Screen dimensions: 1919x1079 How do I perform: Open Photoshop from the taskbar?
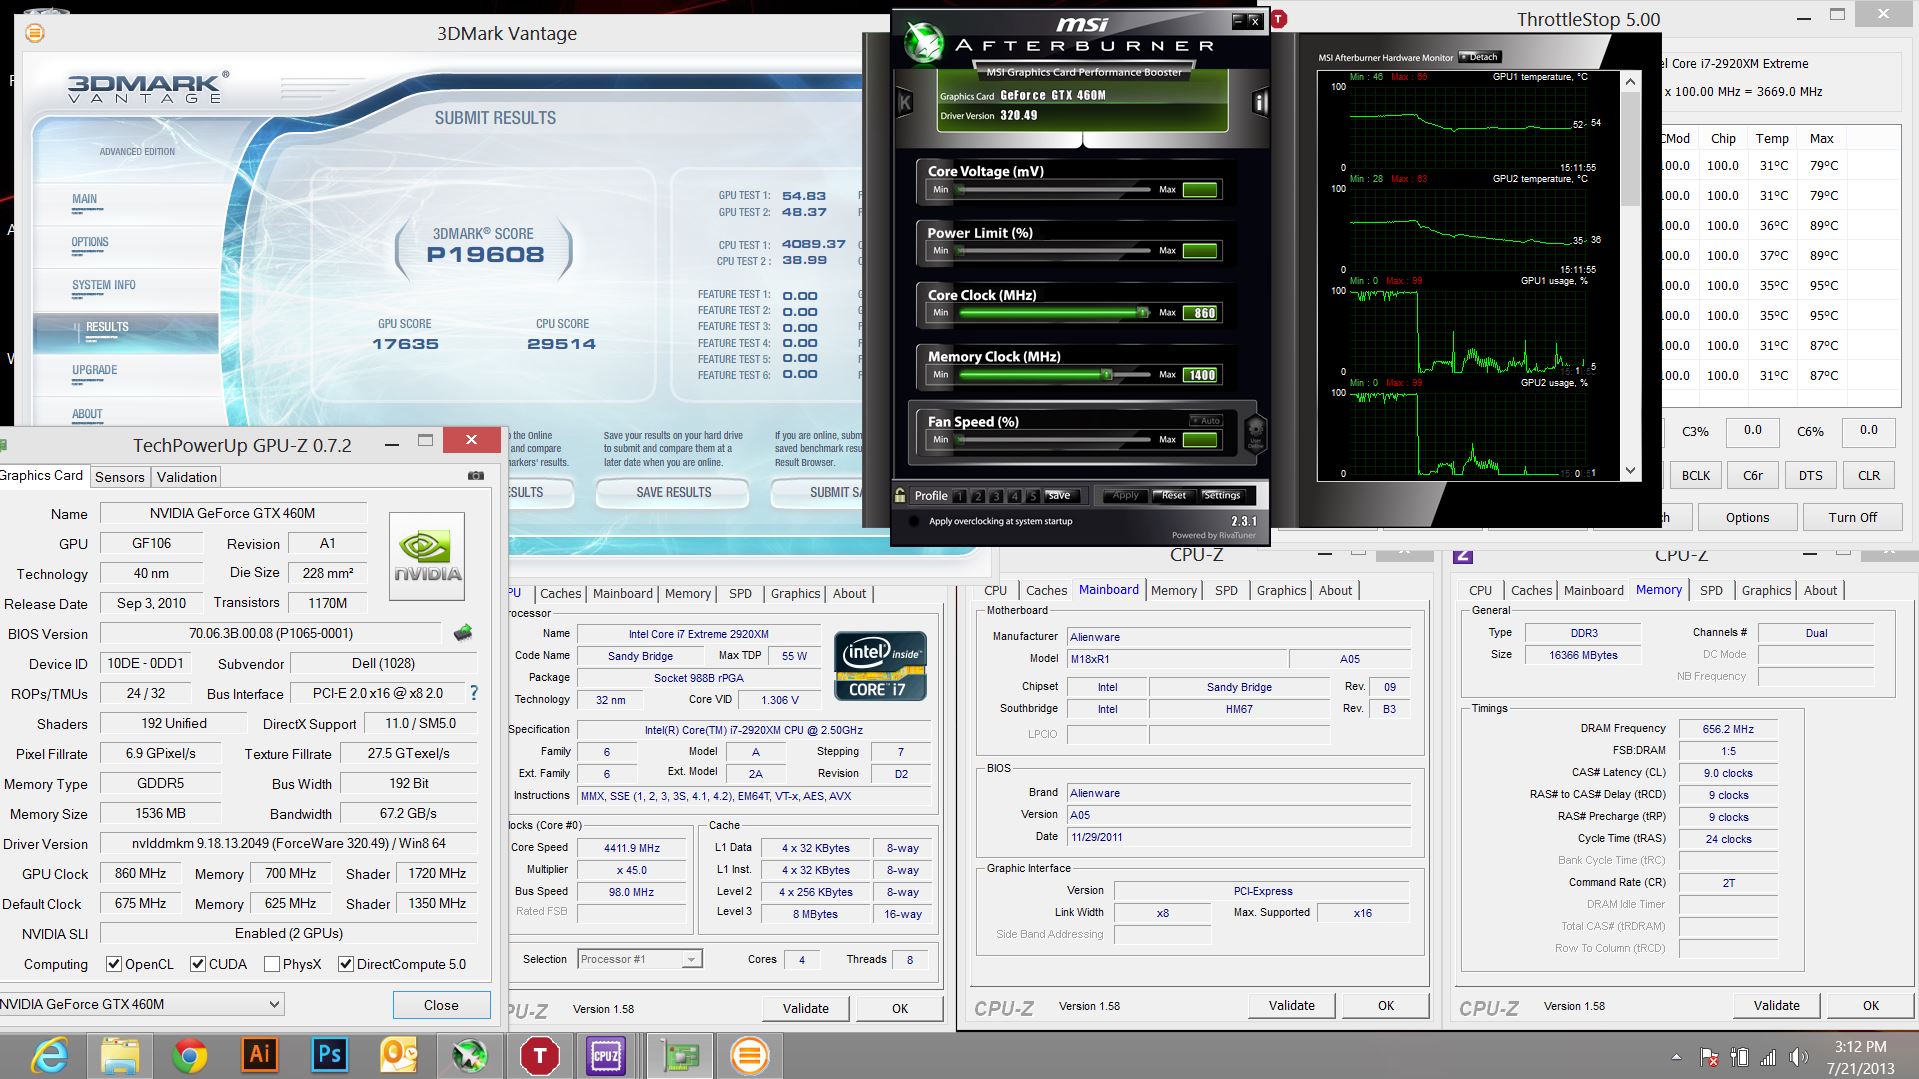pos(330,1055)
